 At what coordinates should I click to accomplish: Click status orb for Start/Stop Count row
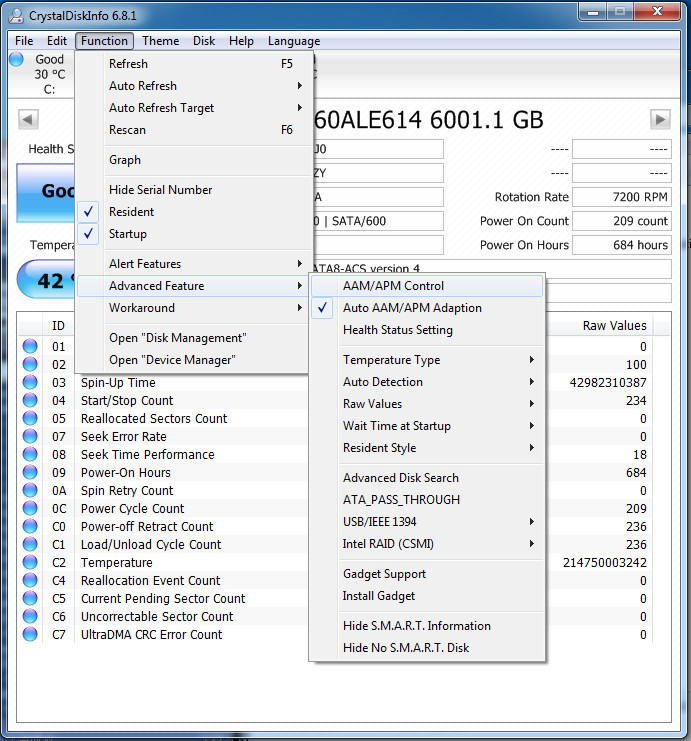[x=30, y=400]
